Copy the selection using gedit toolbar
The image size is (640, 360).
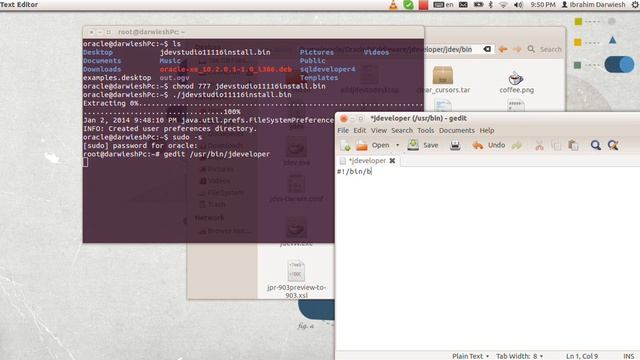click(556, 145)
